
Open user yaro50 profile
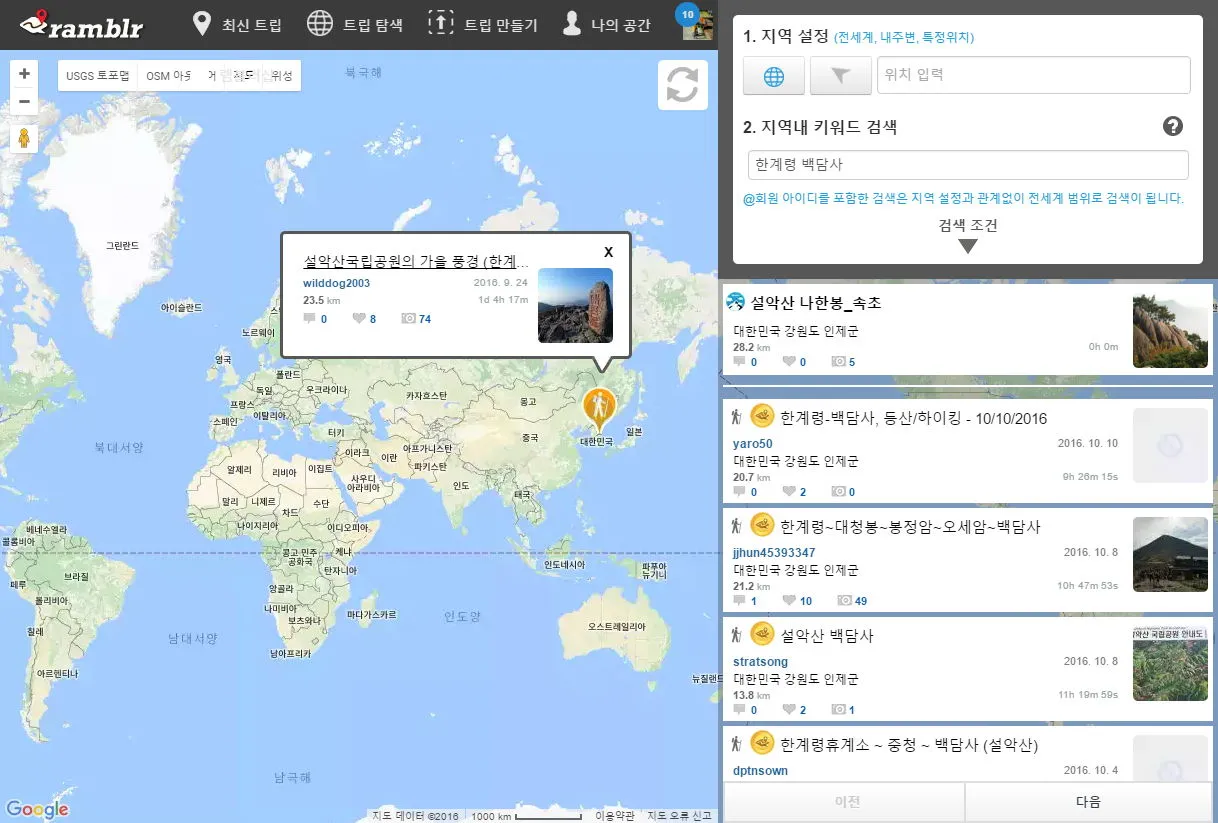click(752, 443)
